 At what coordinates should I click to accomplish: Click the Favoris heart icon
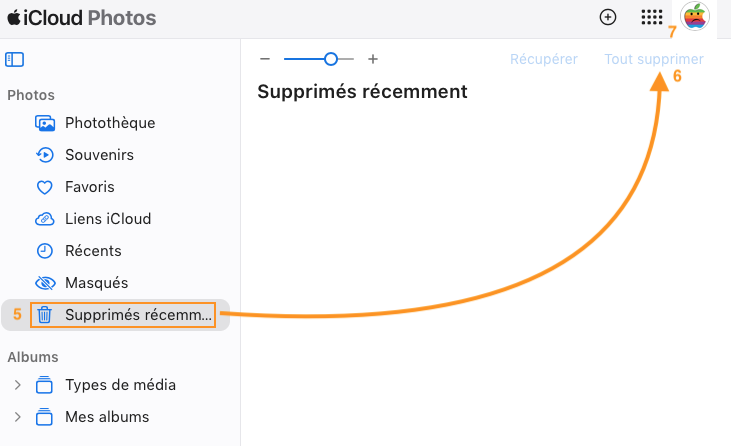(44, 187)
